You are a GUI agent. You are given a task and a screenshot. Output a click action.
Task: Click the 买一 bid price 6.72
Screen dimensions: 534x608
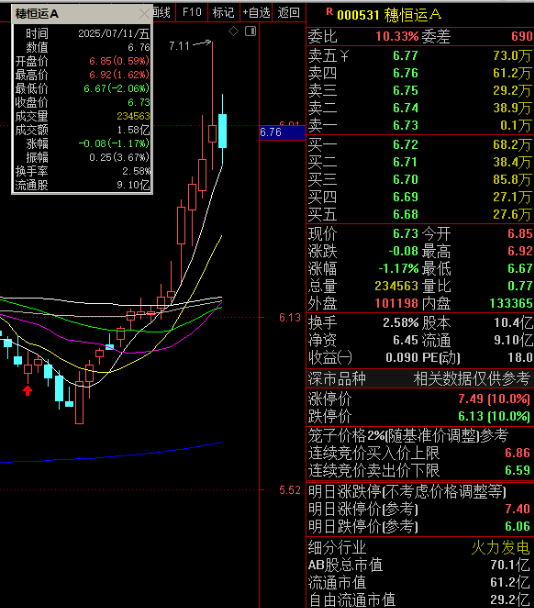[x=405, y=145]
